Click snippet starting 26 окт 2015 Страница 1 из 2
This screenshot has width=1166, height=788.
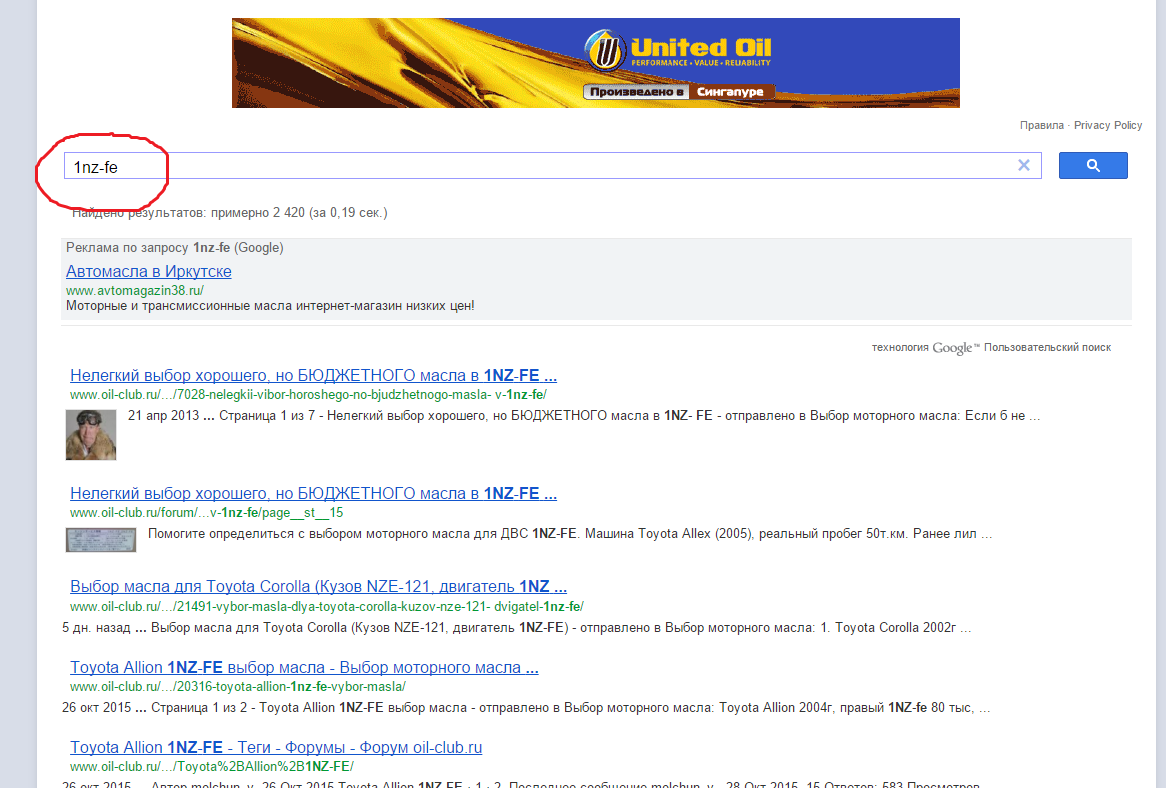[526, 708]
